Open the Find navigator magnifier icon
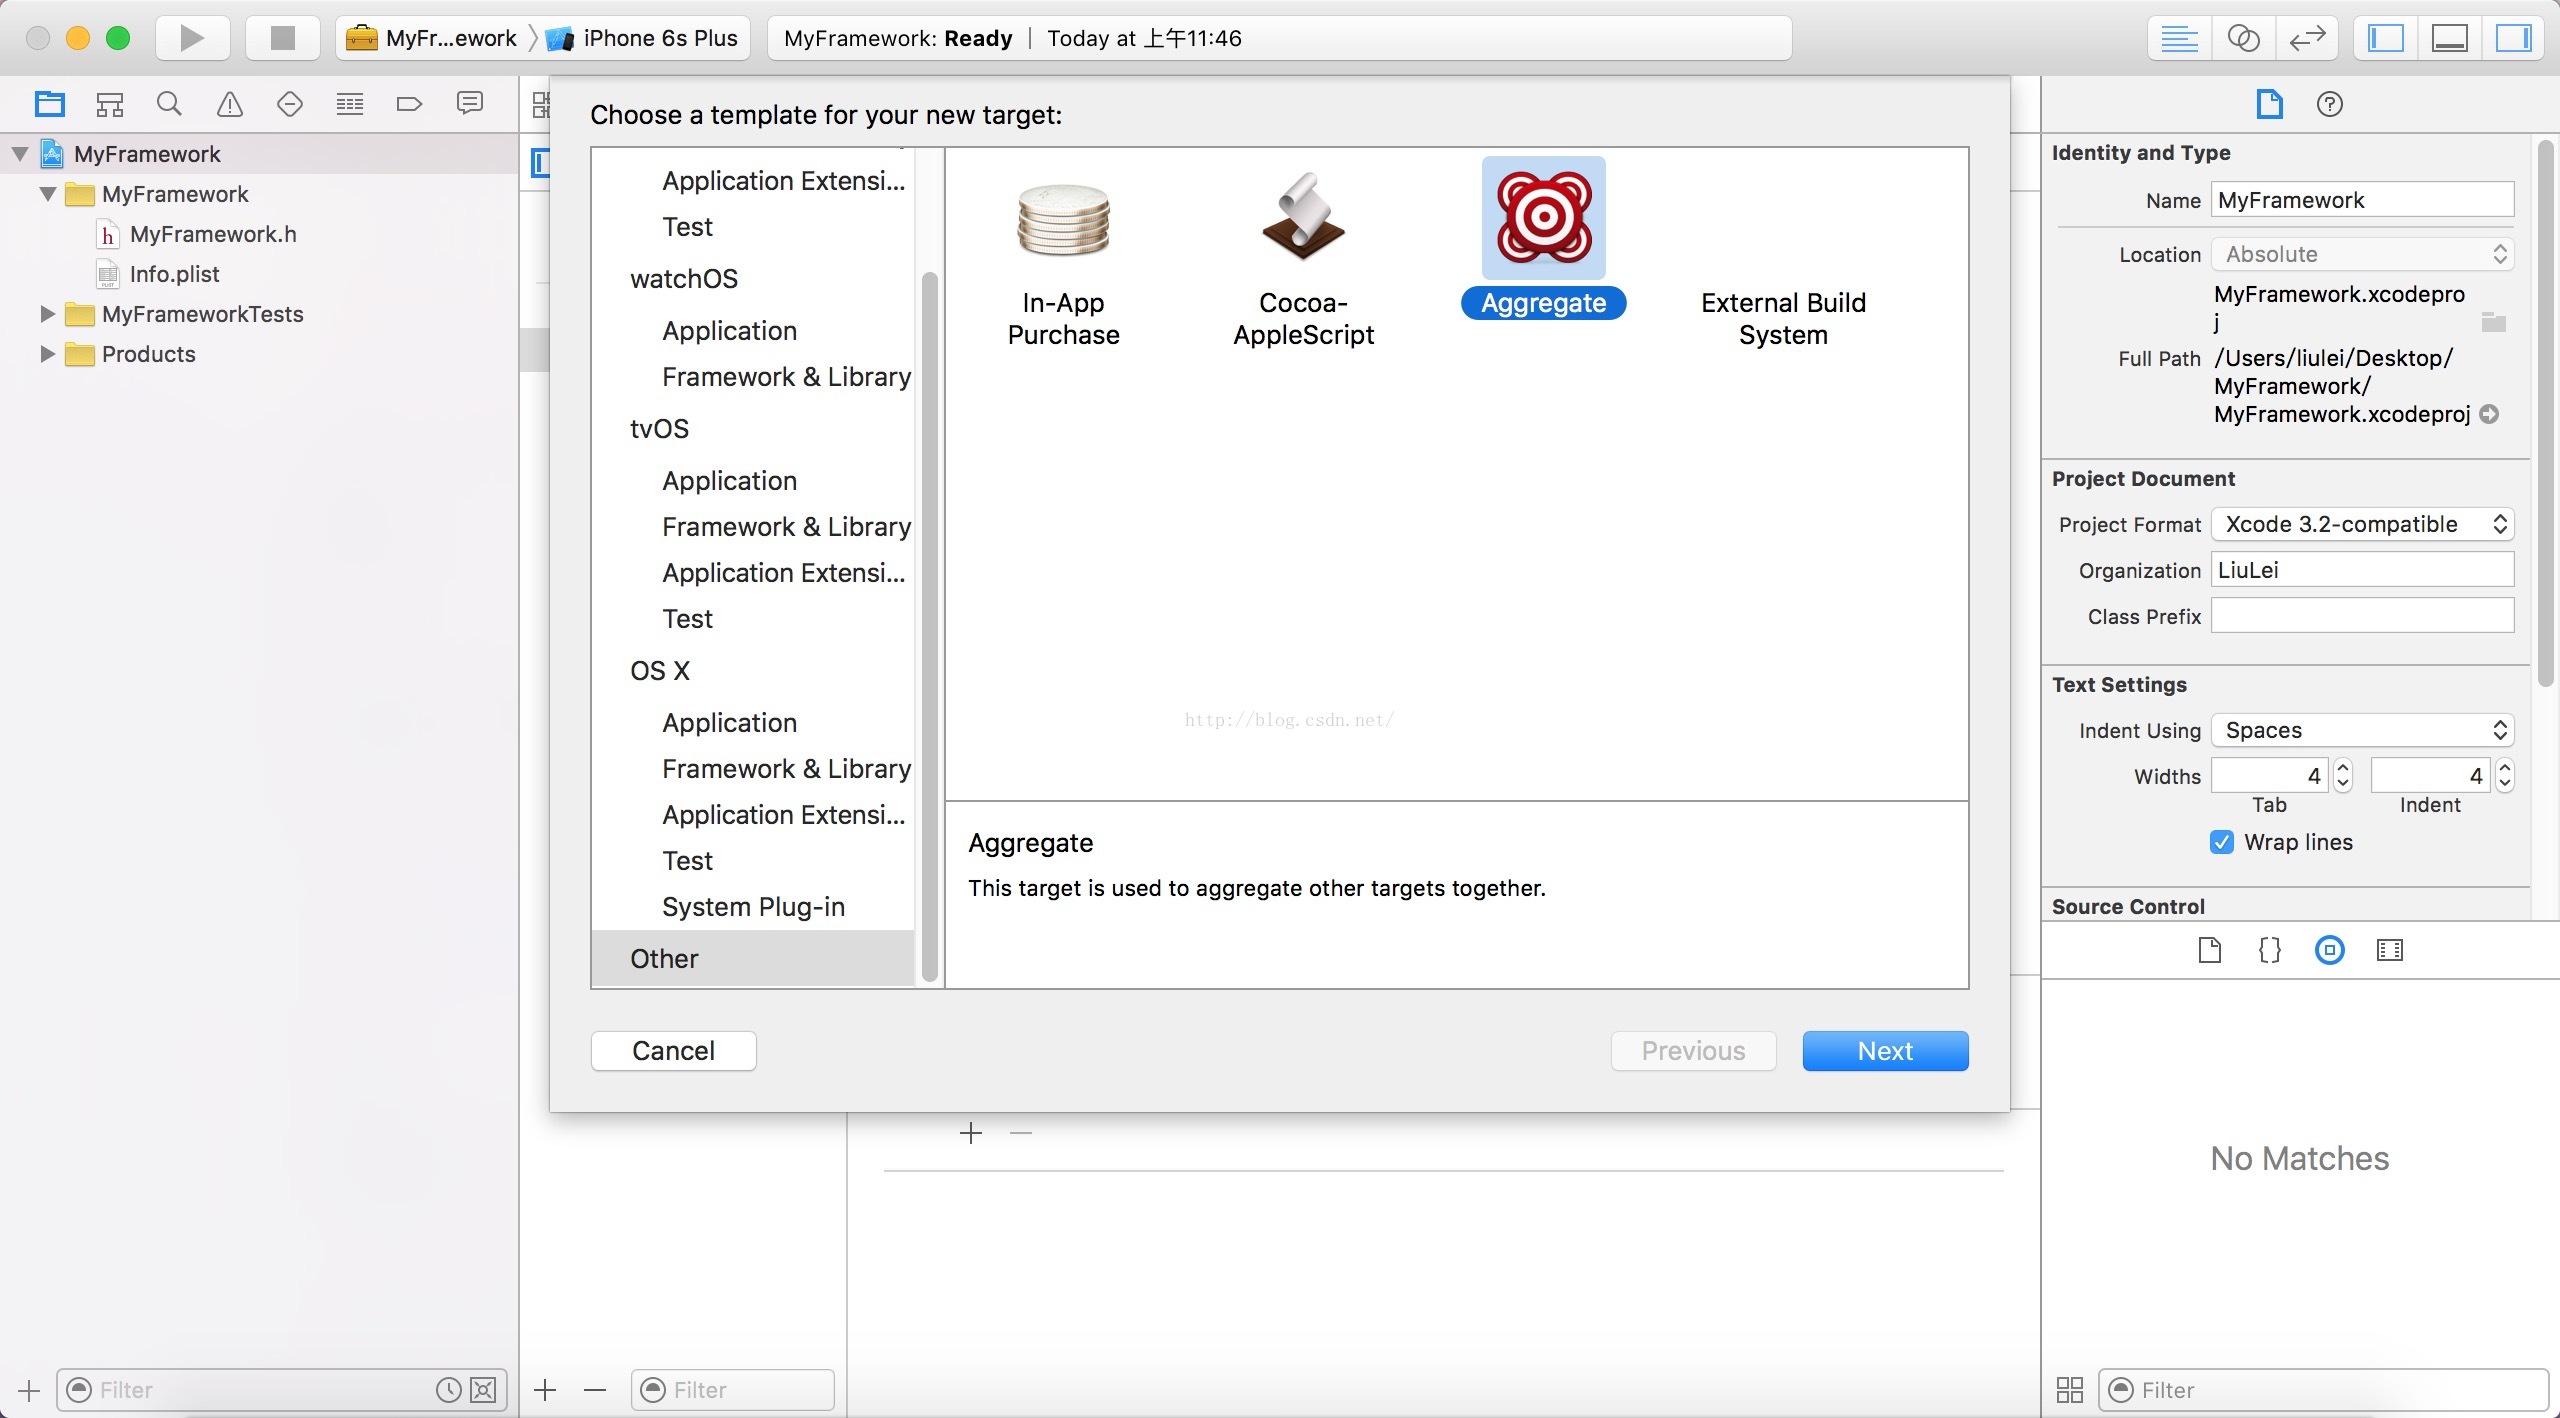The image size is (2560, 1418). 169,104
